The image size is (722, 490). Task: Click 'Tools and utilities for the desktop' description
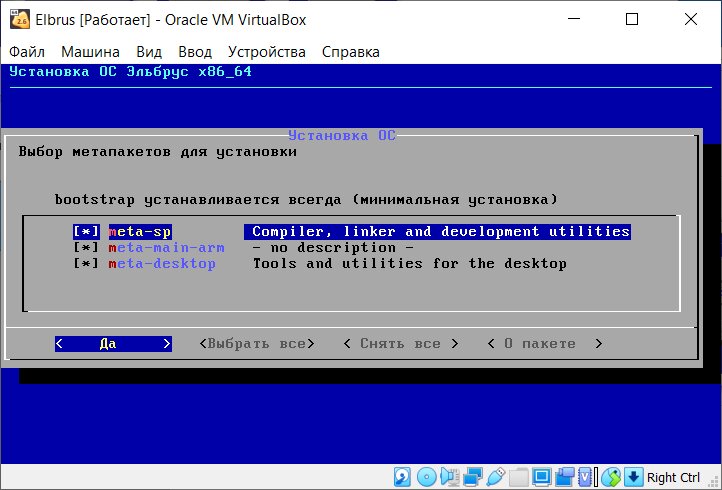coord(410,263)
